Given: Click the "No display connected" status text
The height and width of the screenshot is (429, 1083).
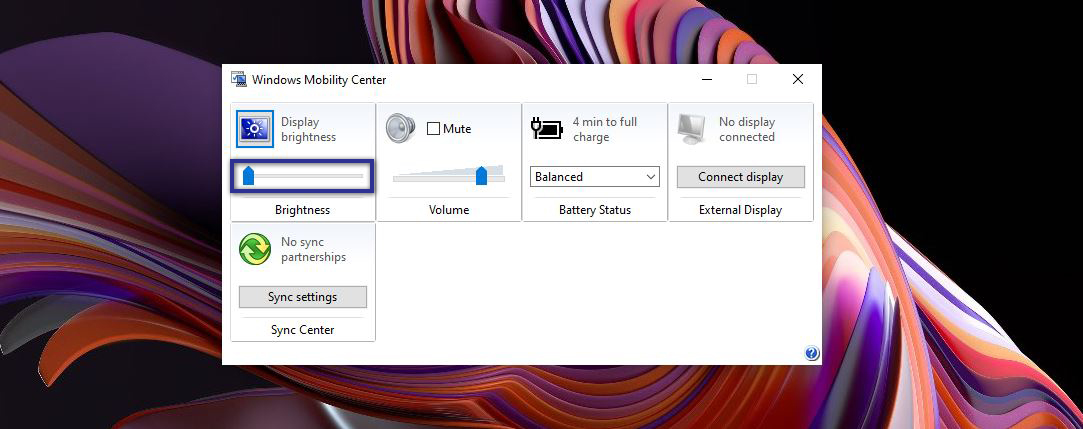Looking at the screenshot, I should [x=746, y=129].
